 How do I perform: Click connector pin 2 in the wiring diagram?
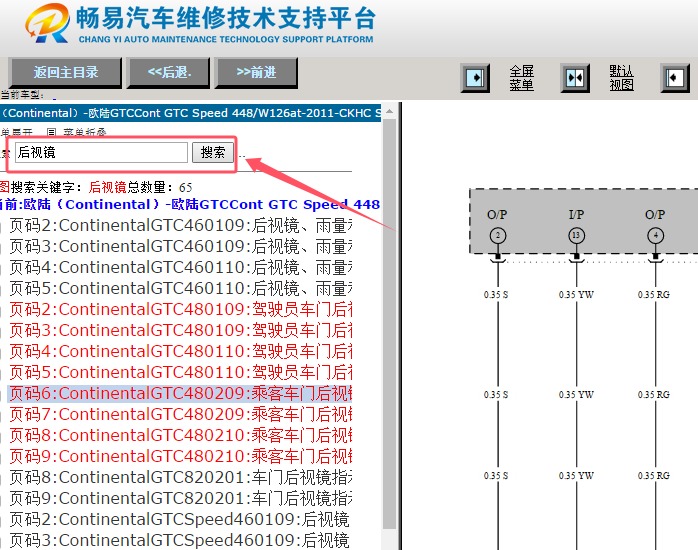tap(498, 235)
